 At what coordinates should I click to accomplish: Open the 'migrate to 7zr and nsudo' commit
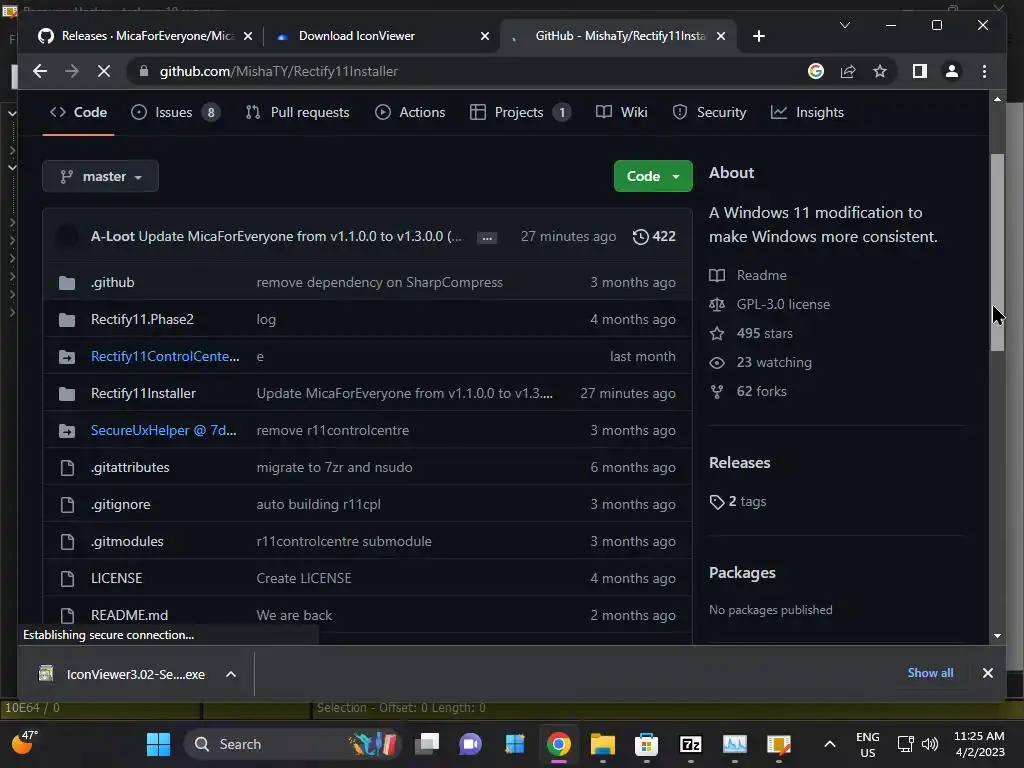[x=334, y=468]
